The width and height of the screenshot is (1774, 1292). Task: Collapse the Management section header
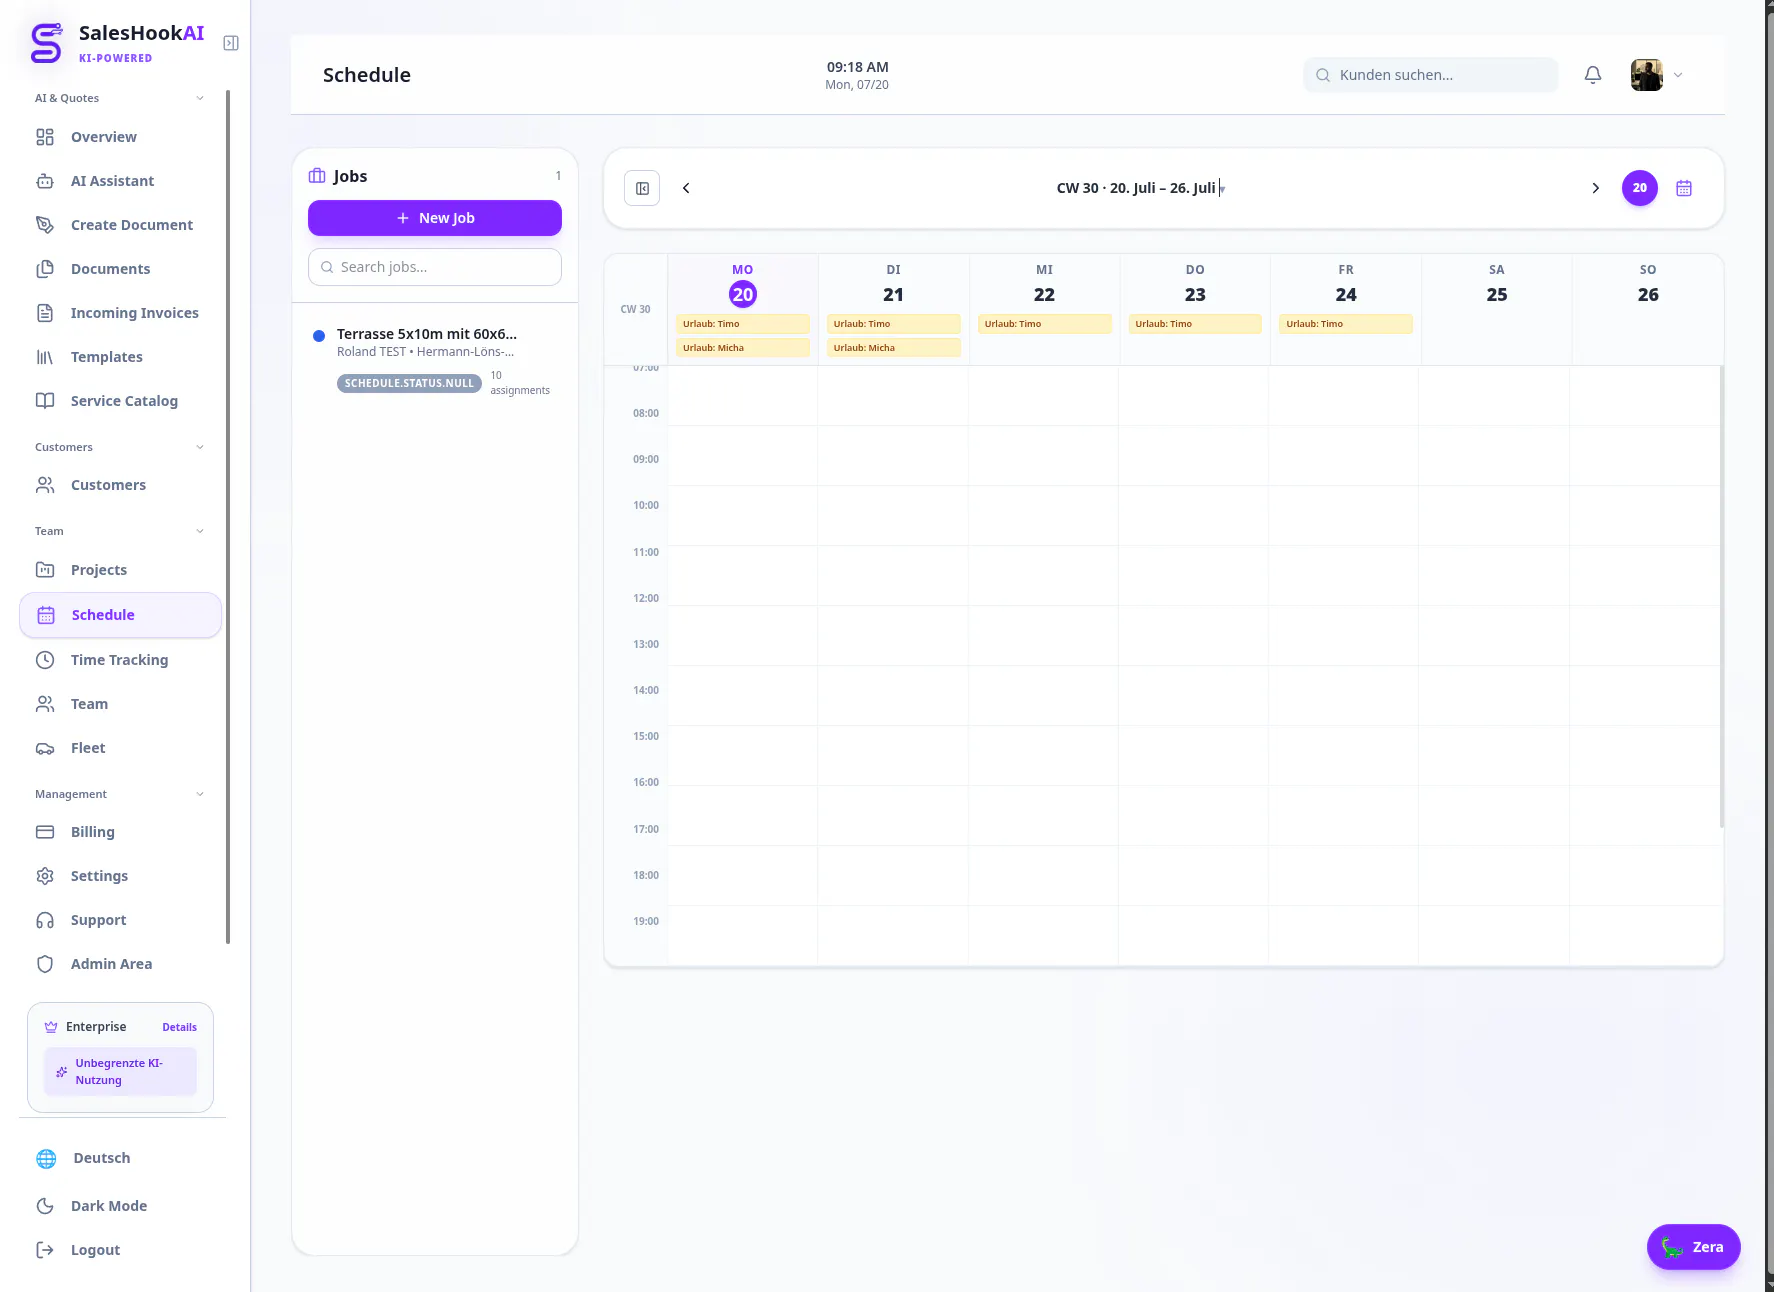coord(120,794)
